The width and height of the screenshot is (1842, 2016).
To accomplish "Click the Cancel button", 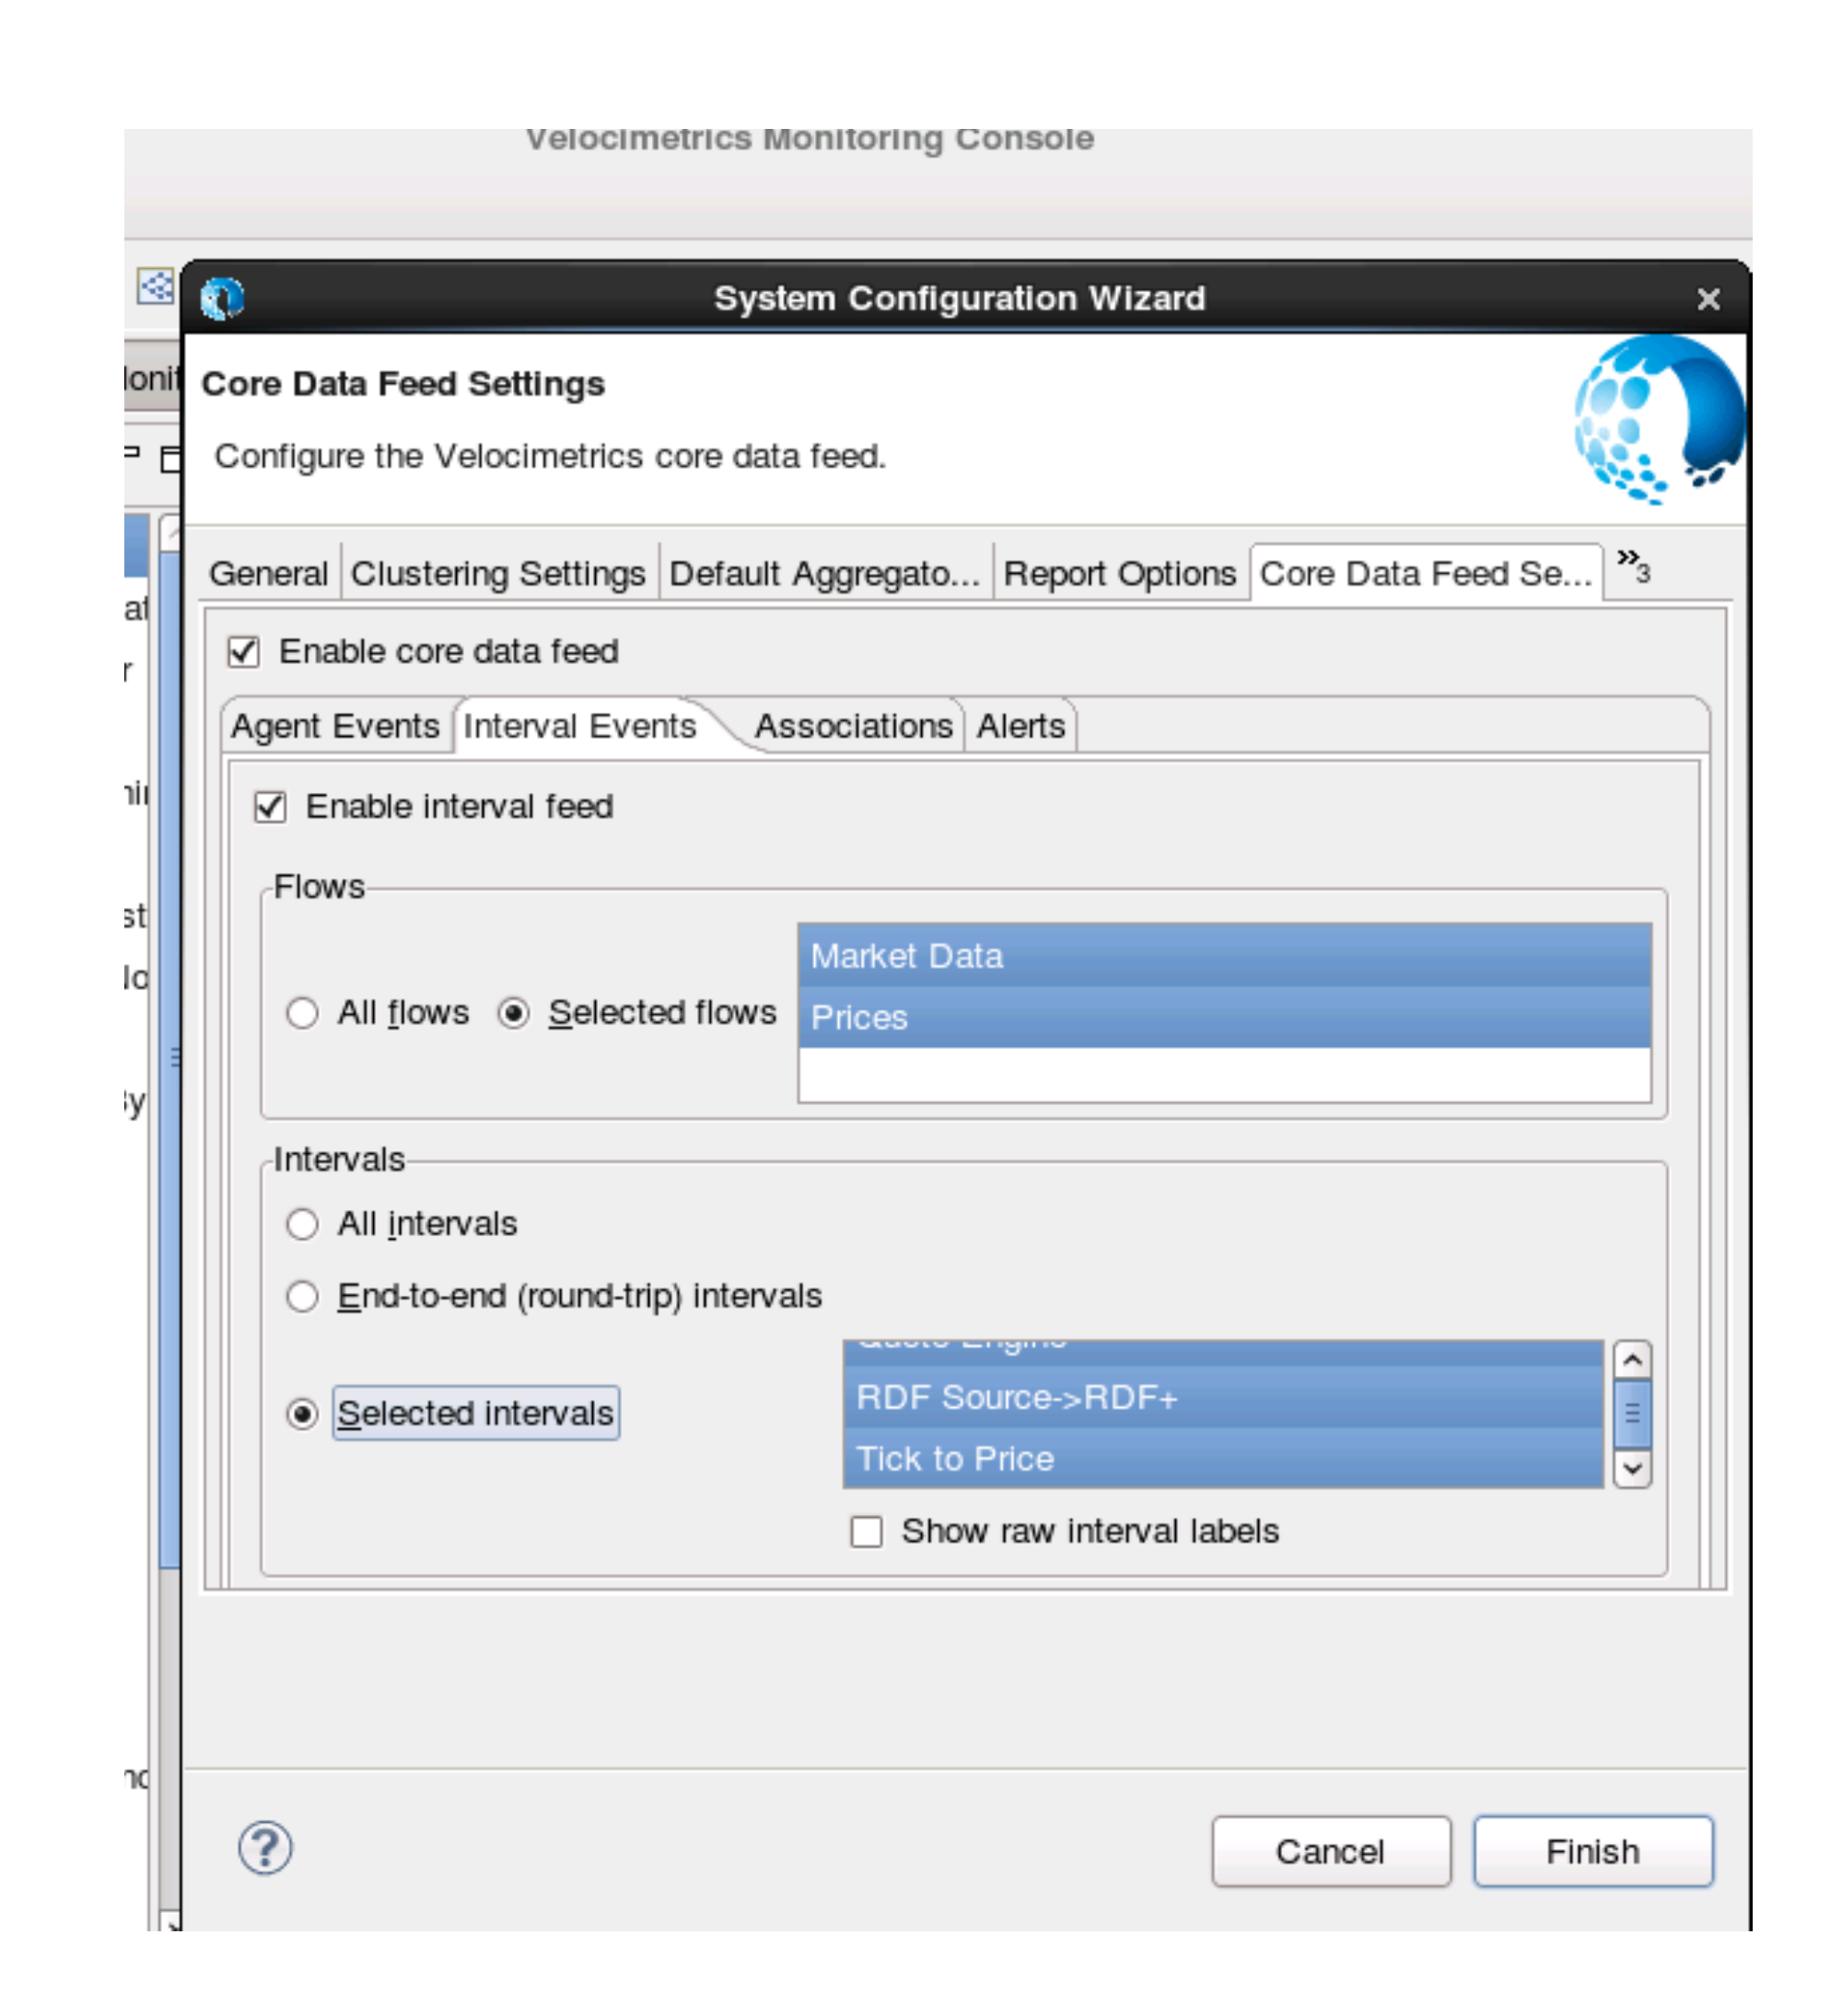I will pyautogui.click(x=1330, y=1851).
